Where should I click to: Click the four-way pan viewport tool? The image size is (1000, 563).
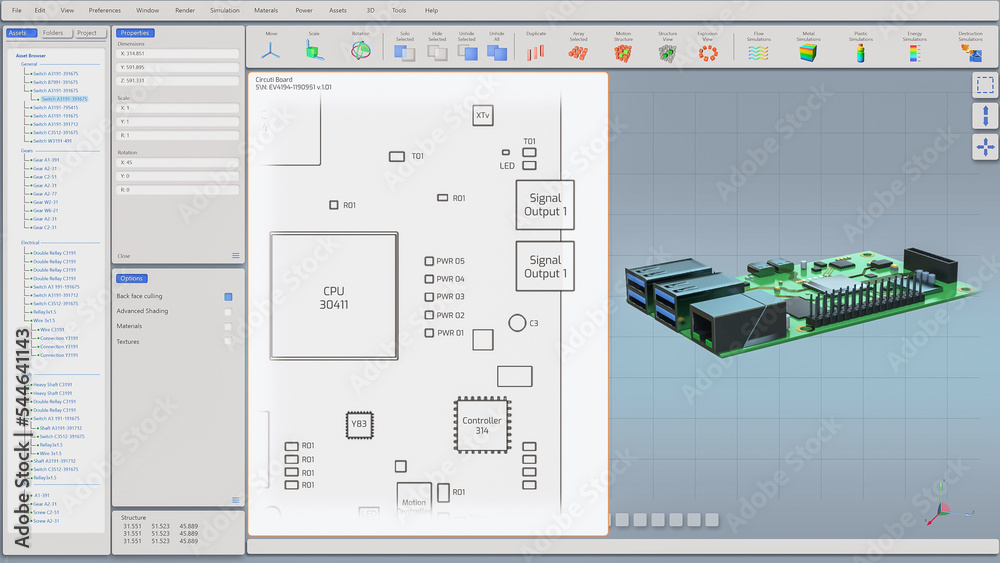[x=985, y=147]
